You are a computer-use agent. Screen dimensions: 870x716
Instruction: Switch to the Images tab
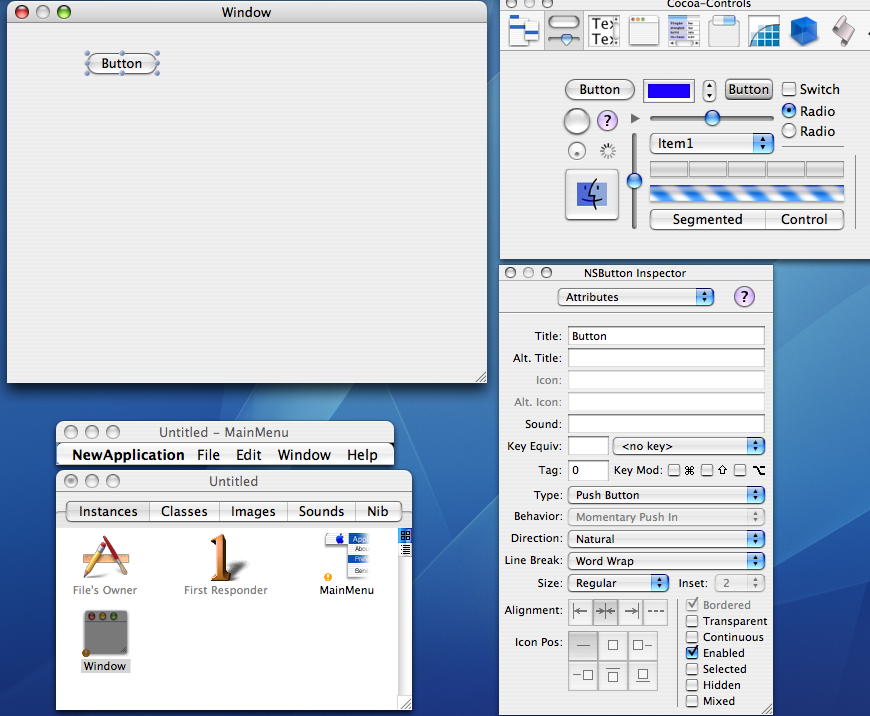tap(253, 511)
